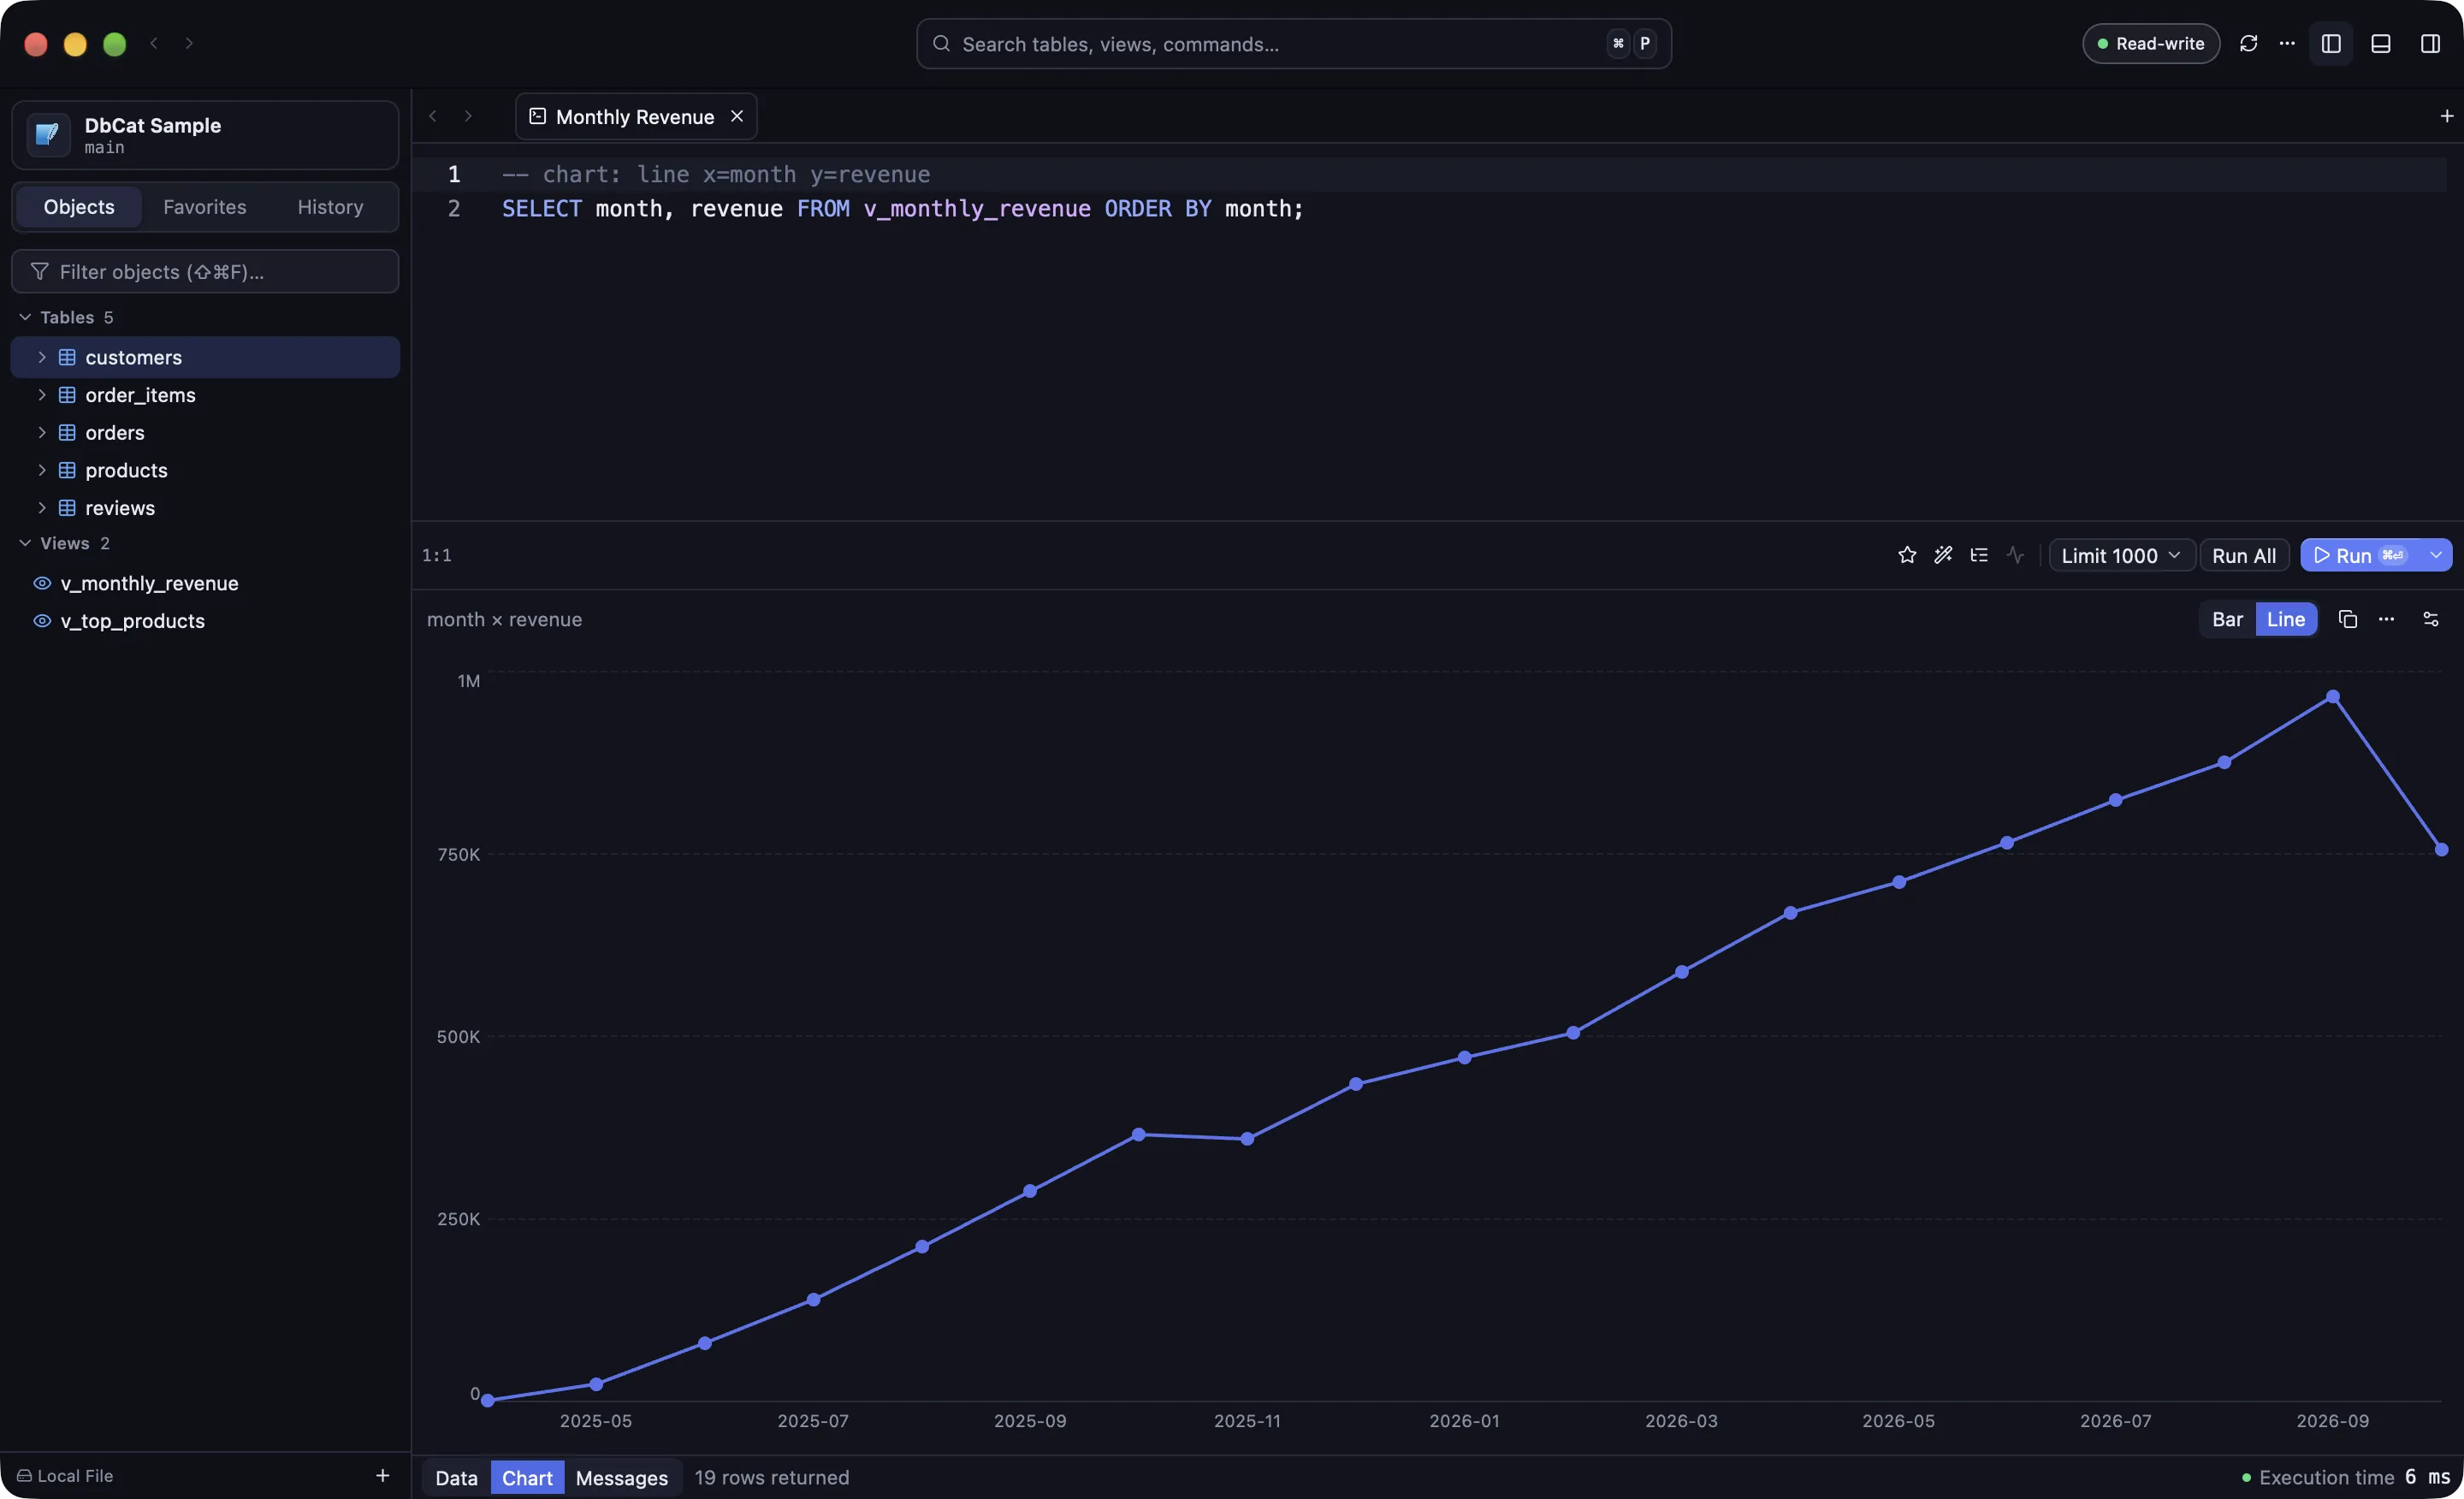
Task: Switch to the History tab
Action: [x=330, y=207]
